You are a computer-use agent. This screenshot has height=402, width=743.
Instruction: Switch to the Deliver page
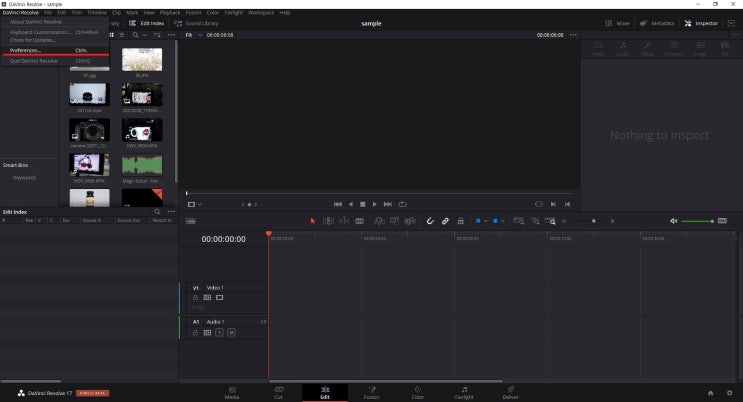point(510,393)
